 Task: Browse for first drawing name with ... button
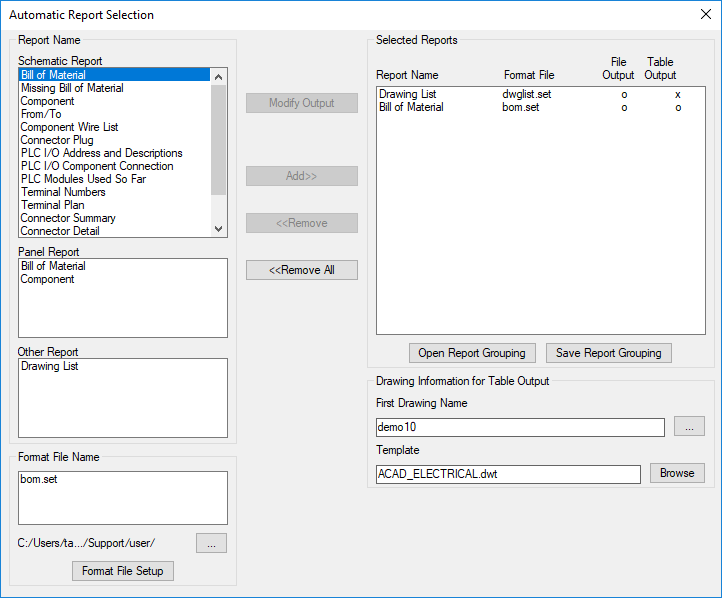[689, 426]
